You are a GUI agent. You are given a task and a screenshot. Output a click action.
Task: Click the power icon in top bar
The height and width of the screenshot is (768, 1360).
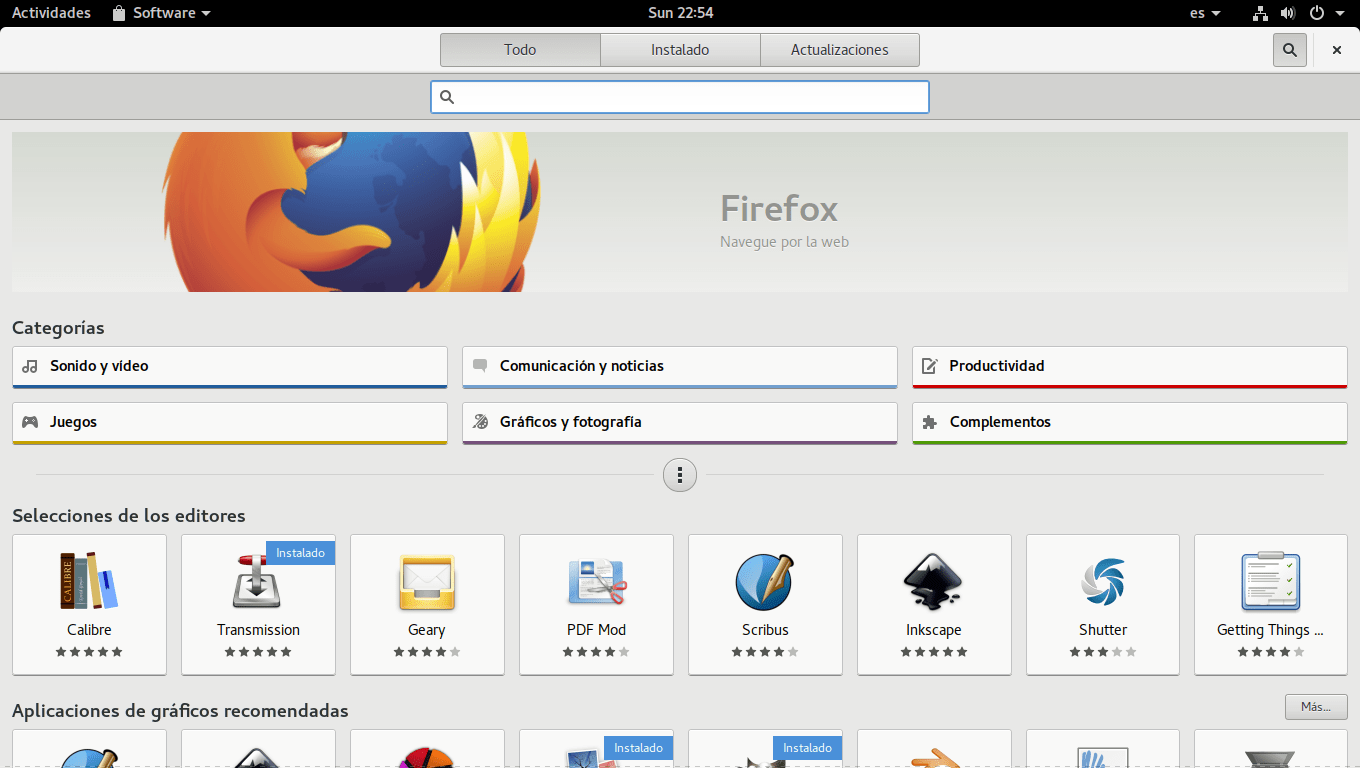pyautogui.click(x=1317, y=13)
